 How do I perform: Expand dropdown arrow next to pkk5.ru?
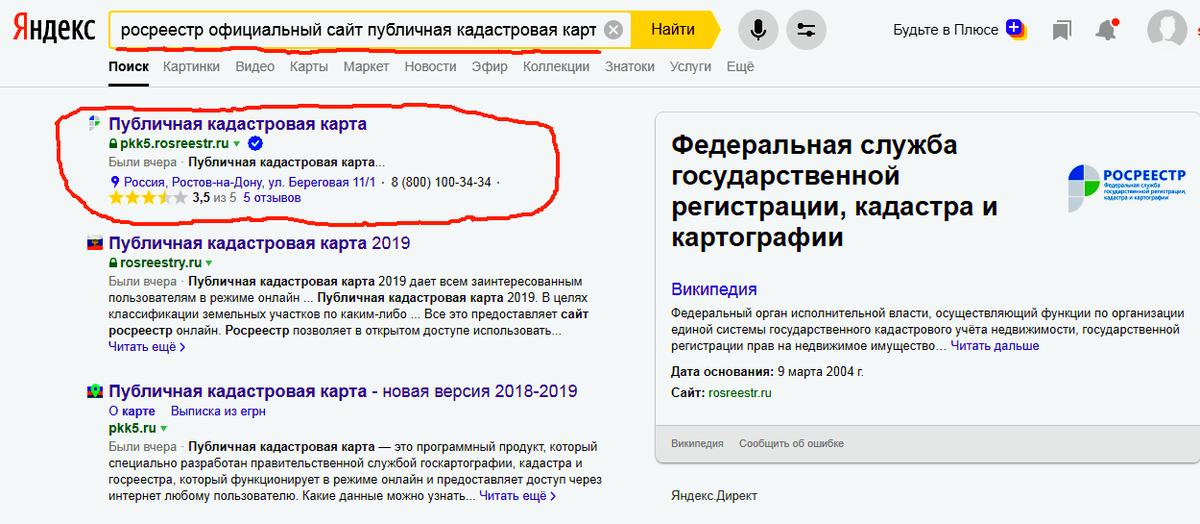[x=164, y=429]
